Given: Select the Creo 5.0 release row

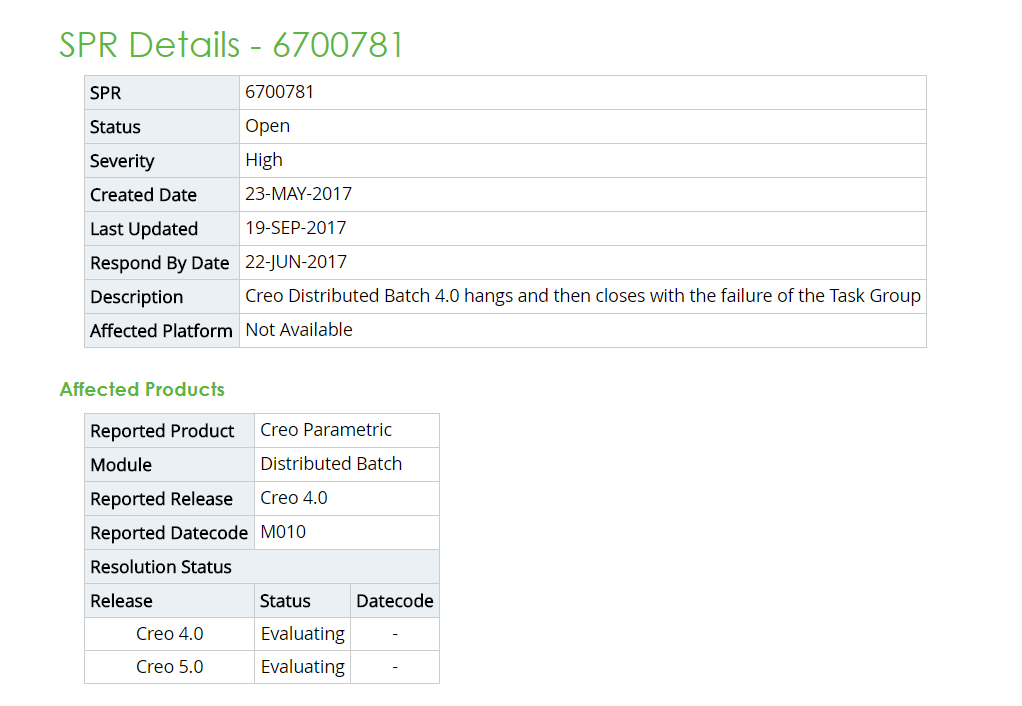Looking at the screenshot, I should pos(170,667).
